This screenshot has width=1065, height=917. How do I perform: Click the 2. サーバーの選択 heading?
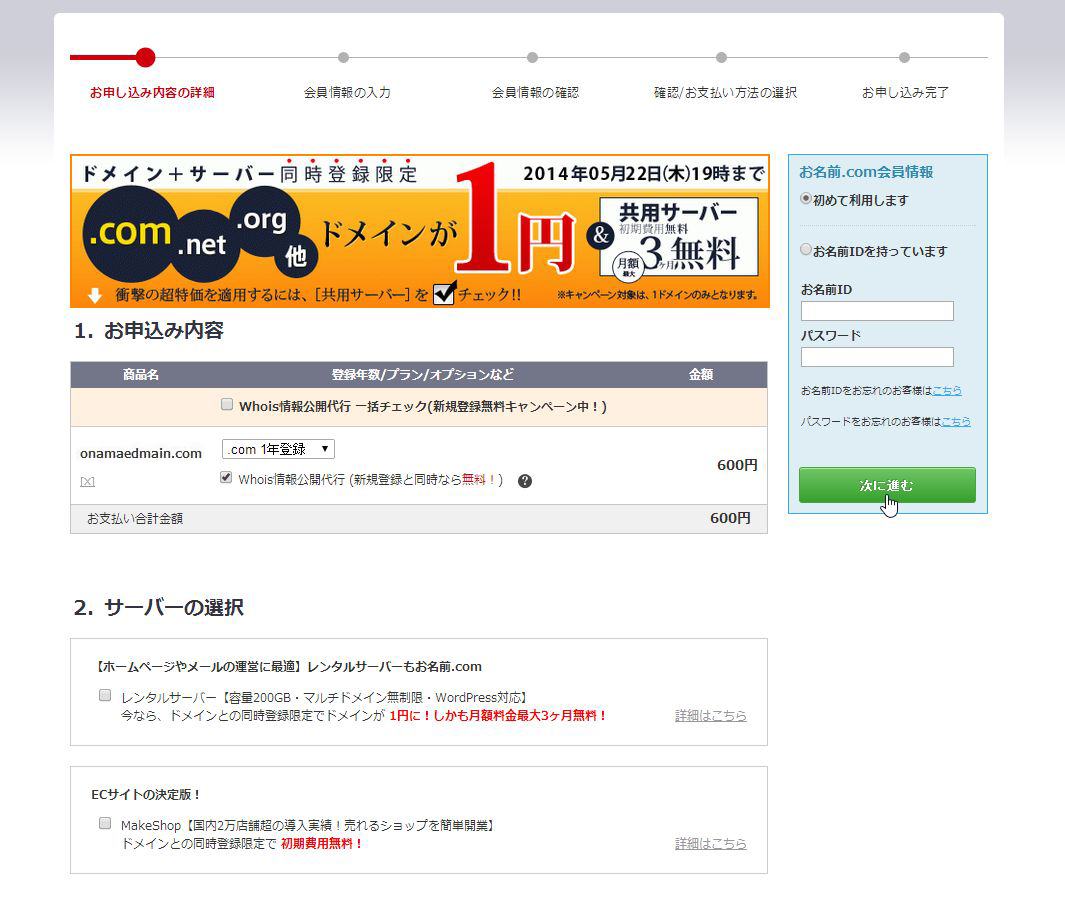tap(159, 607)
